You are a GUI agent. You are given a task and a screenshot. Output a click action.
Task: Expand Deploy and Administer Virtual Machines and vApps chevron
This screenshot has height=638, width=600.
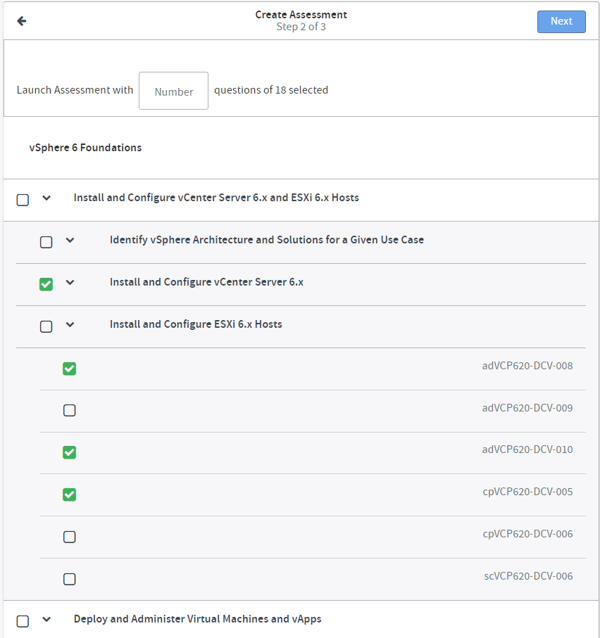[x=47, y=619]
